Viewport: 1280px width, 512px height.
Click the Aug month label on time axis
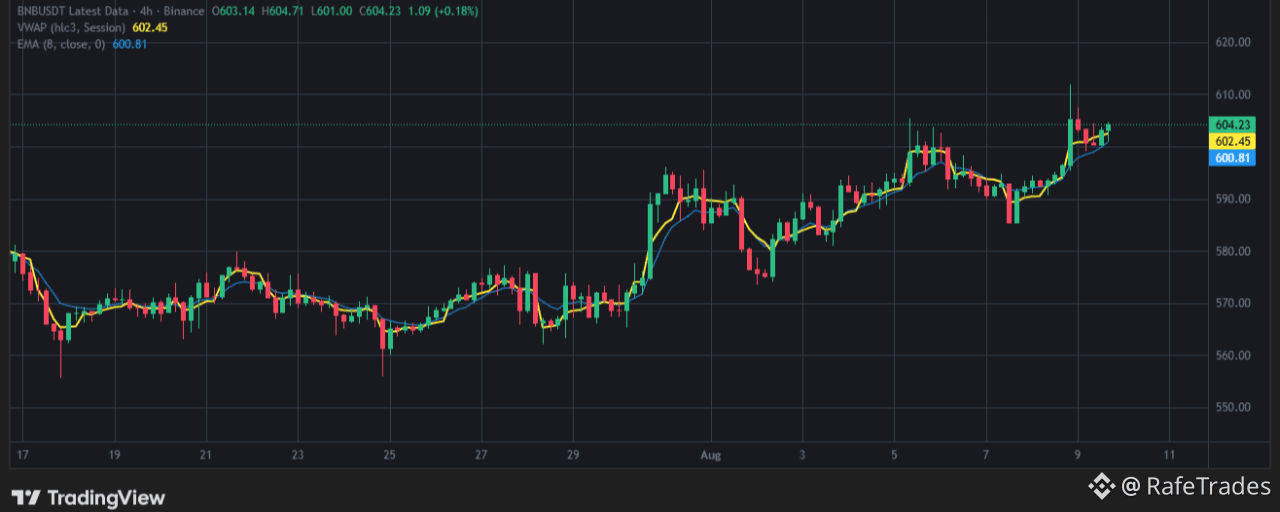point(711,455)
